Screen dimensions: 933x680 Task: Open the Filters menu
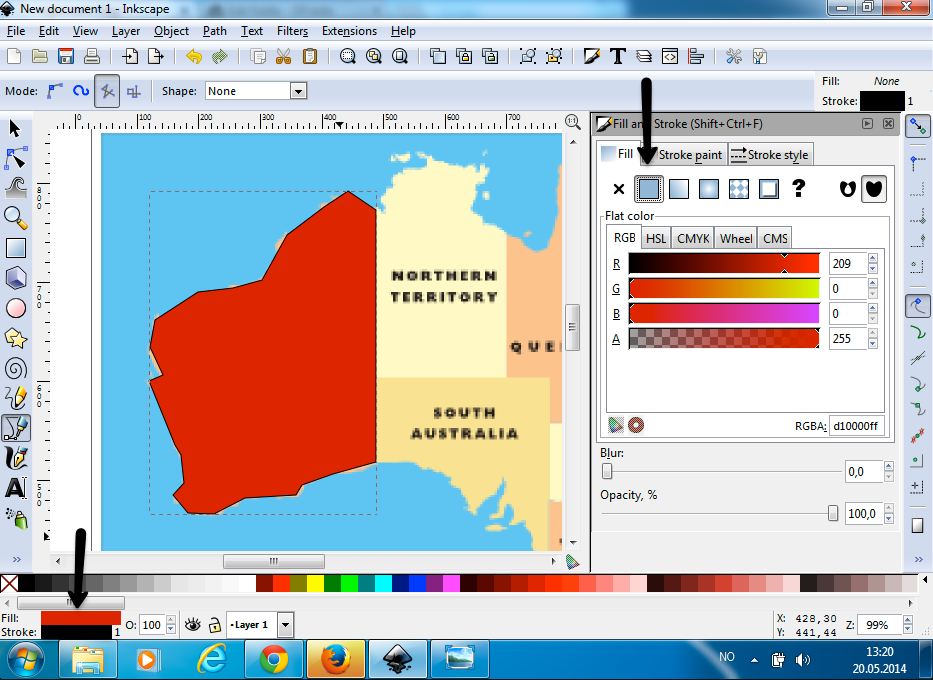(292, 31)
